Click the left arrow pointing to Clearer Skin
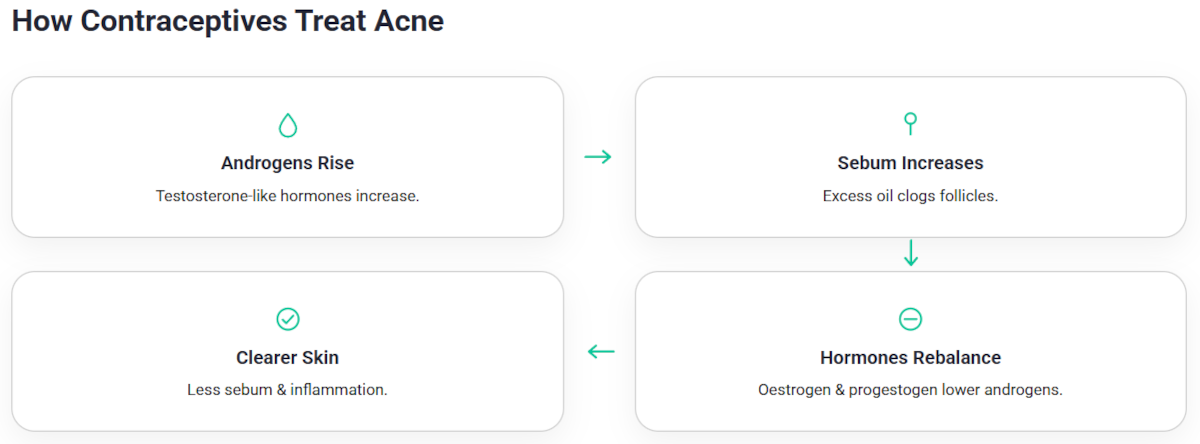 click(600, 351)
